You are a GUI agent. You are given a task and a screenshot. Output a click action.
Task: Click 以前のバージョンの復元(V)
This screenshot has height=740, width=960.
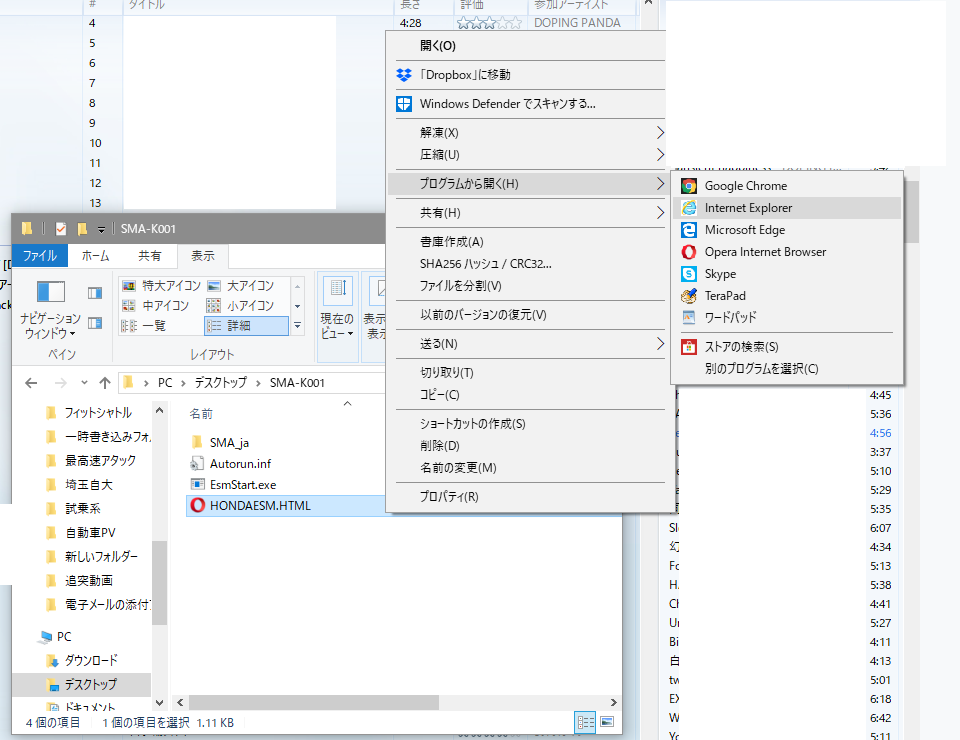(527, 315)
